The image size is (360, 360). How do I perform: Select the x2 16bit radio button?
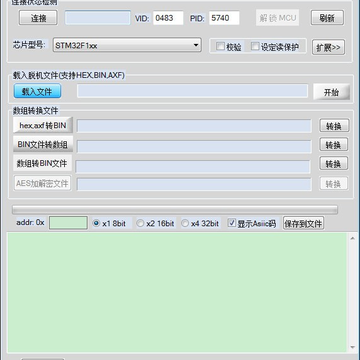tap(140, 223)
